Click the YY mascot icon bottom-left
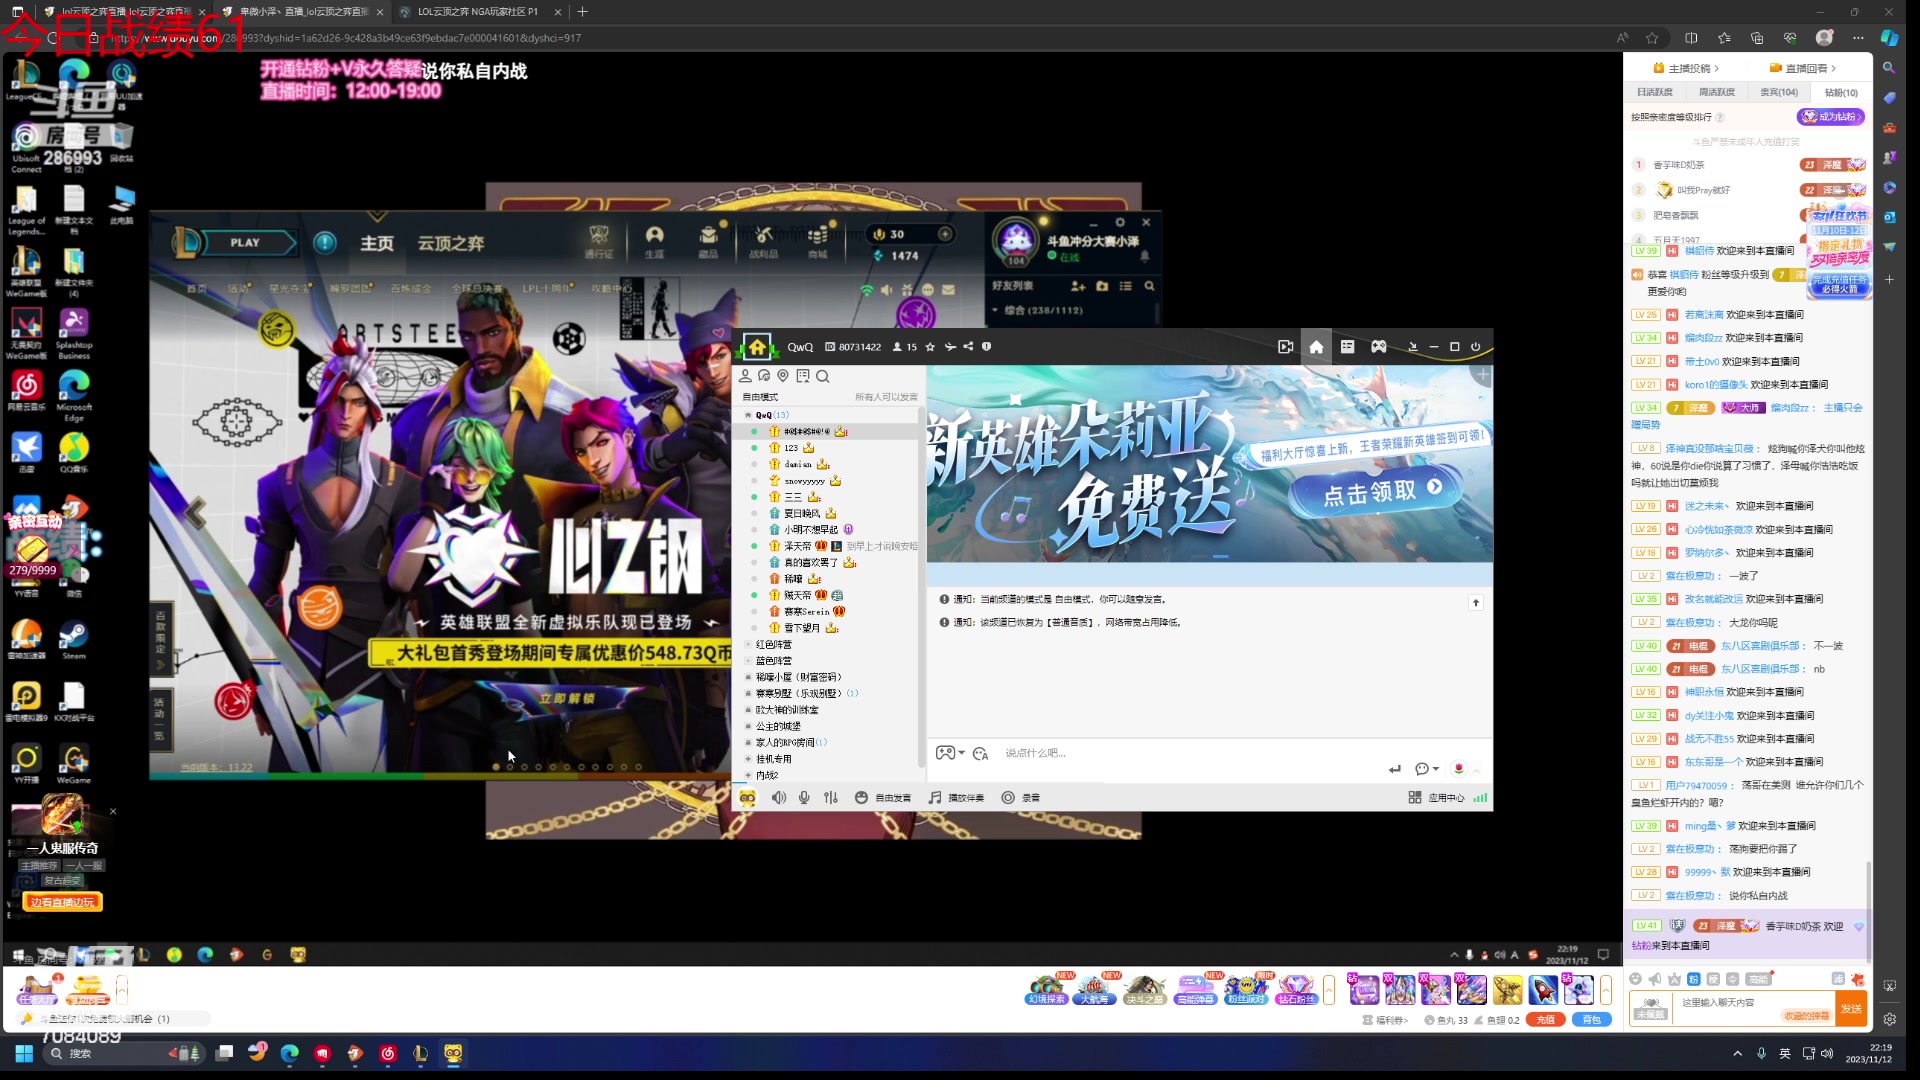1920x1080 pixels. (747, 797)
